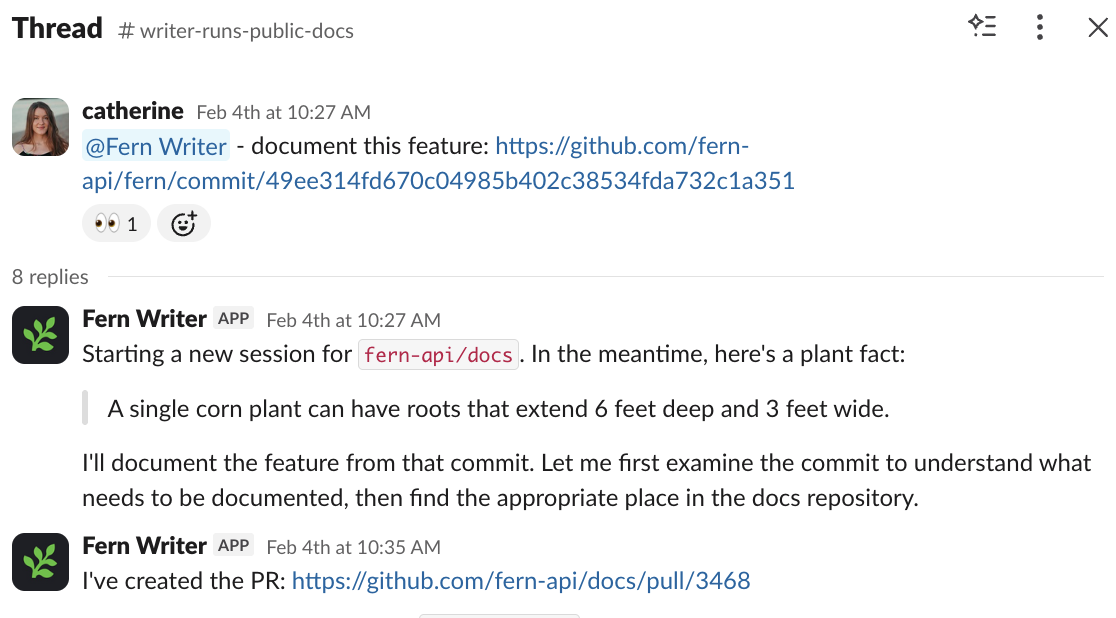Expand the 8 replies thread divider
The width and height of the screenshot is (1116, 618).
50,277
